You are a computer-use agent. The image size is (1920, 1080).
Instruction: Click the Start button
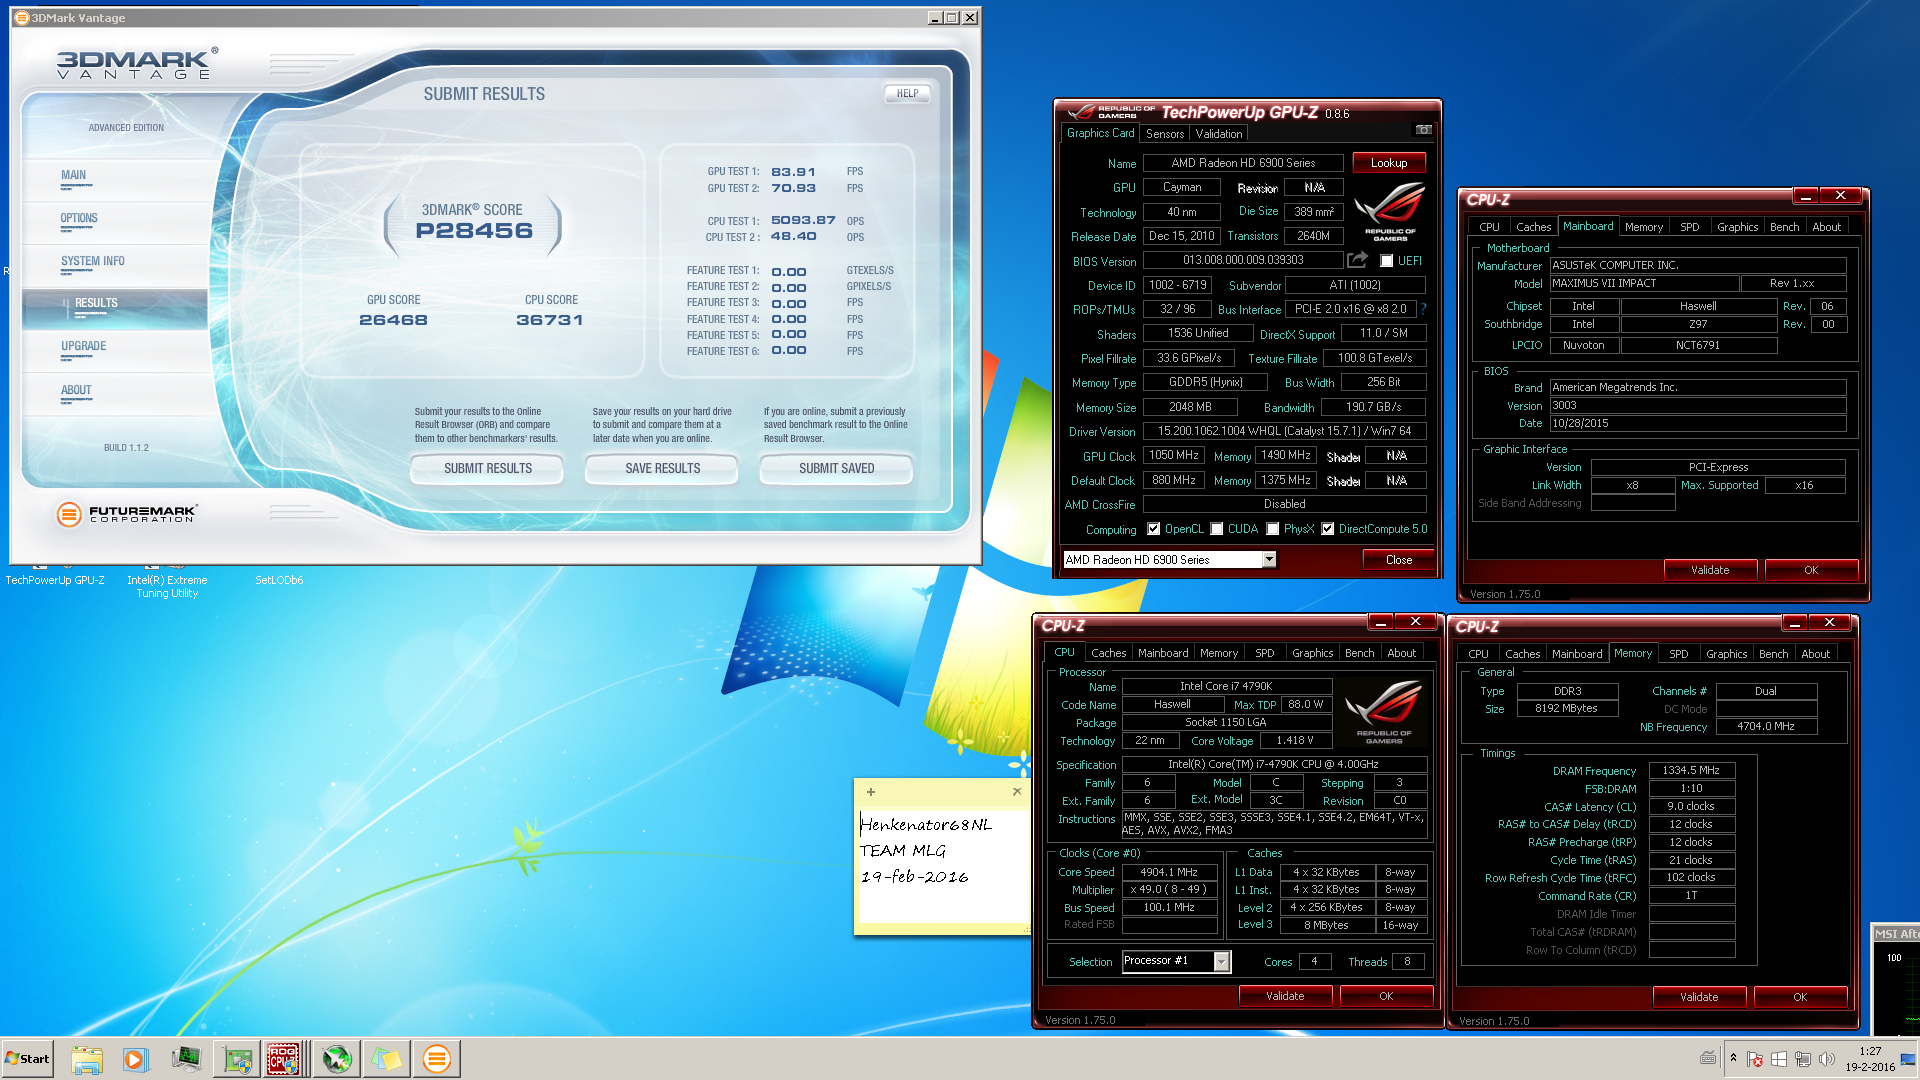[27, 1059]
